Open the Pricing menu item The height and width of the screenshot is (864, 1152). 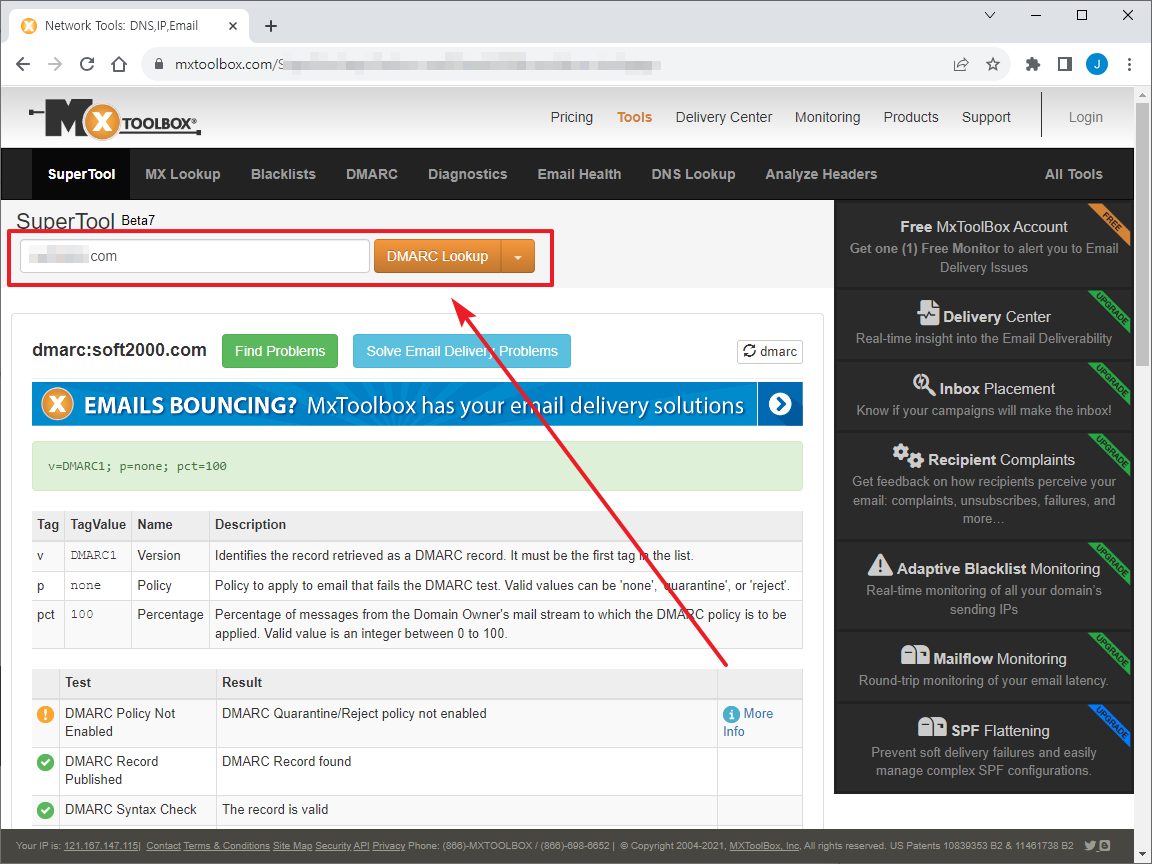click(572, 117)
